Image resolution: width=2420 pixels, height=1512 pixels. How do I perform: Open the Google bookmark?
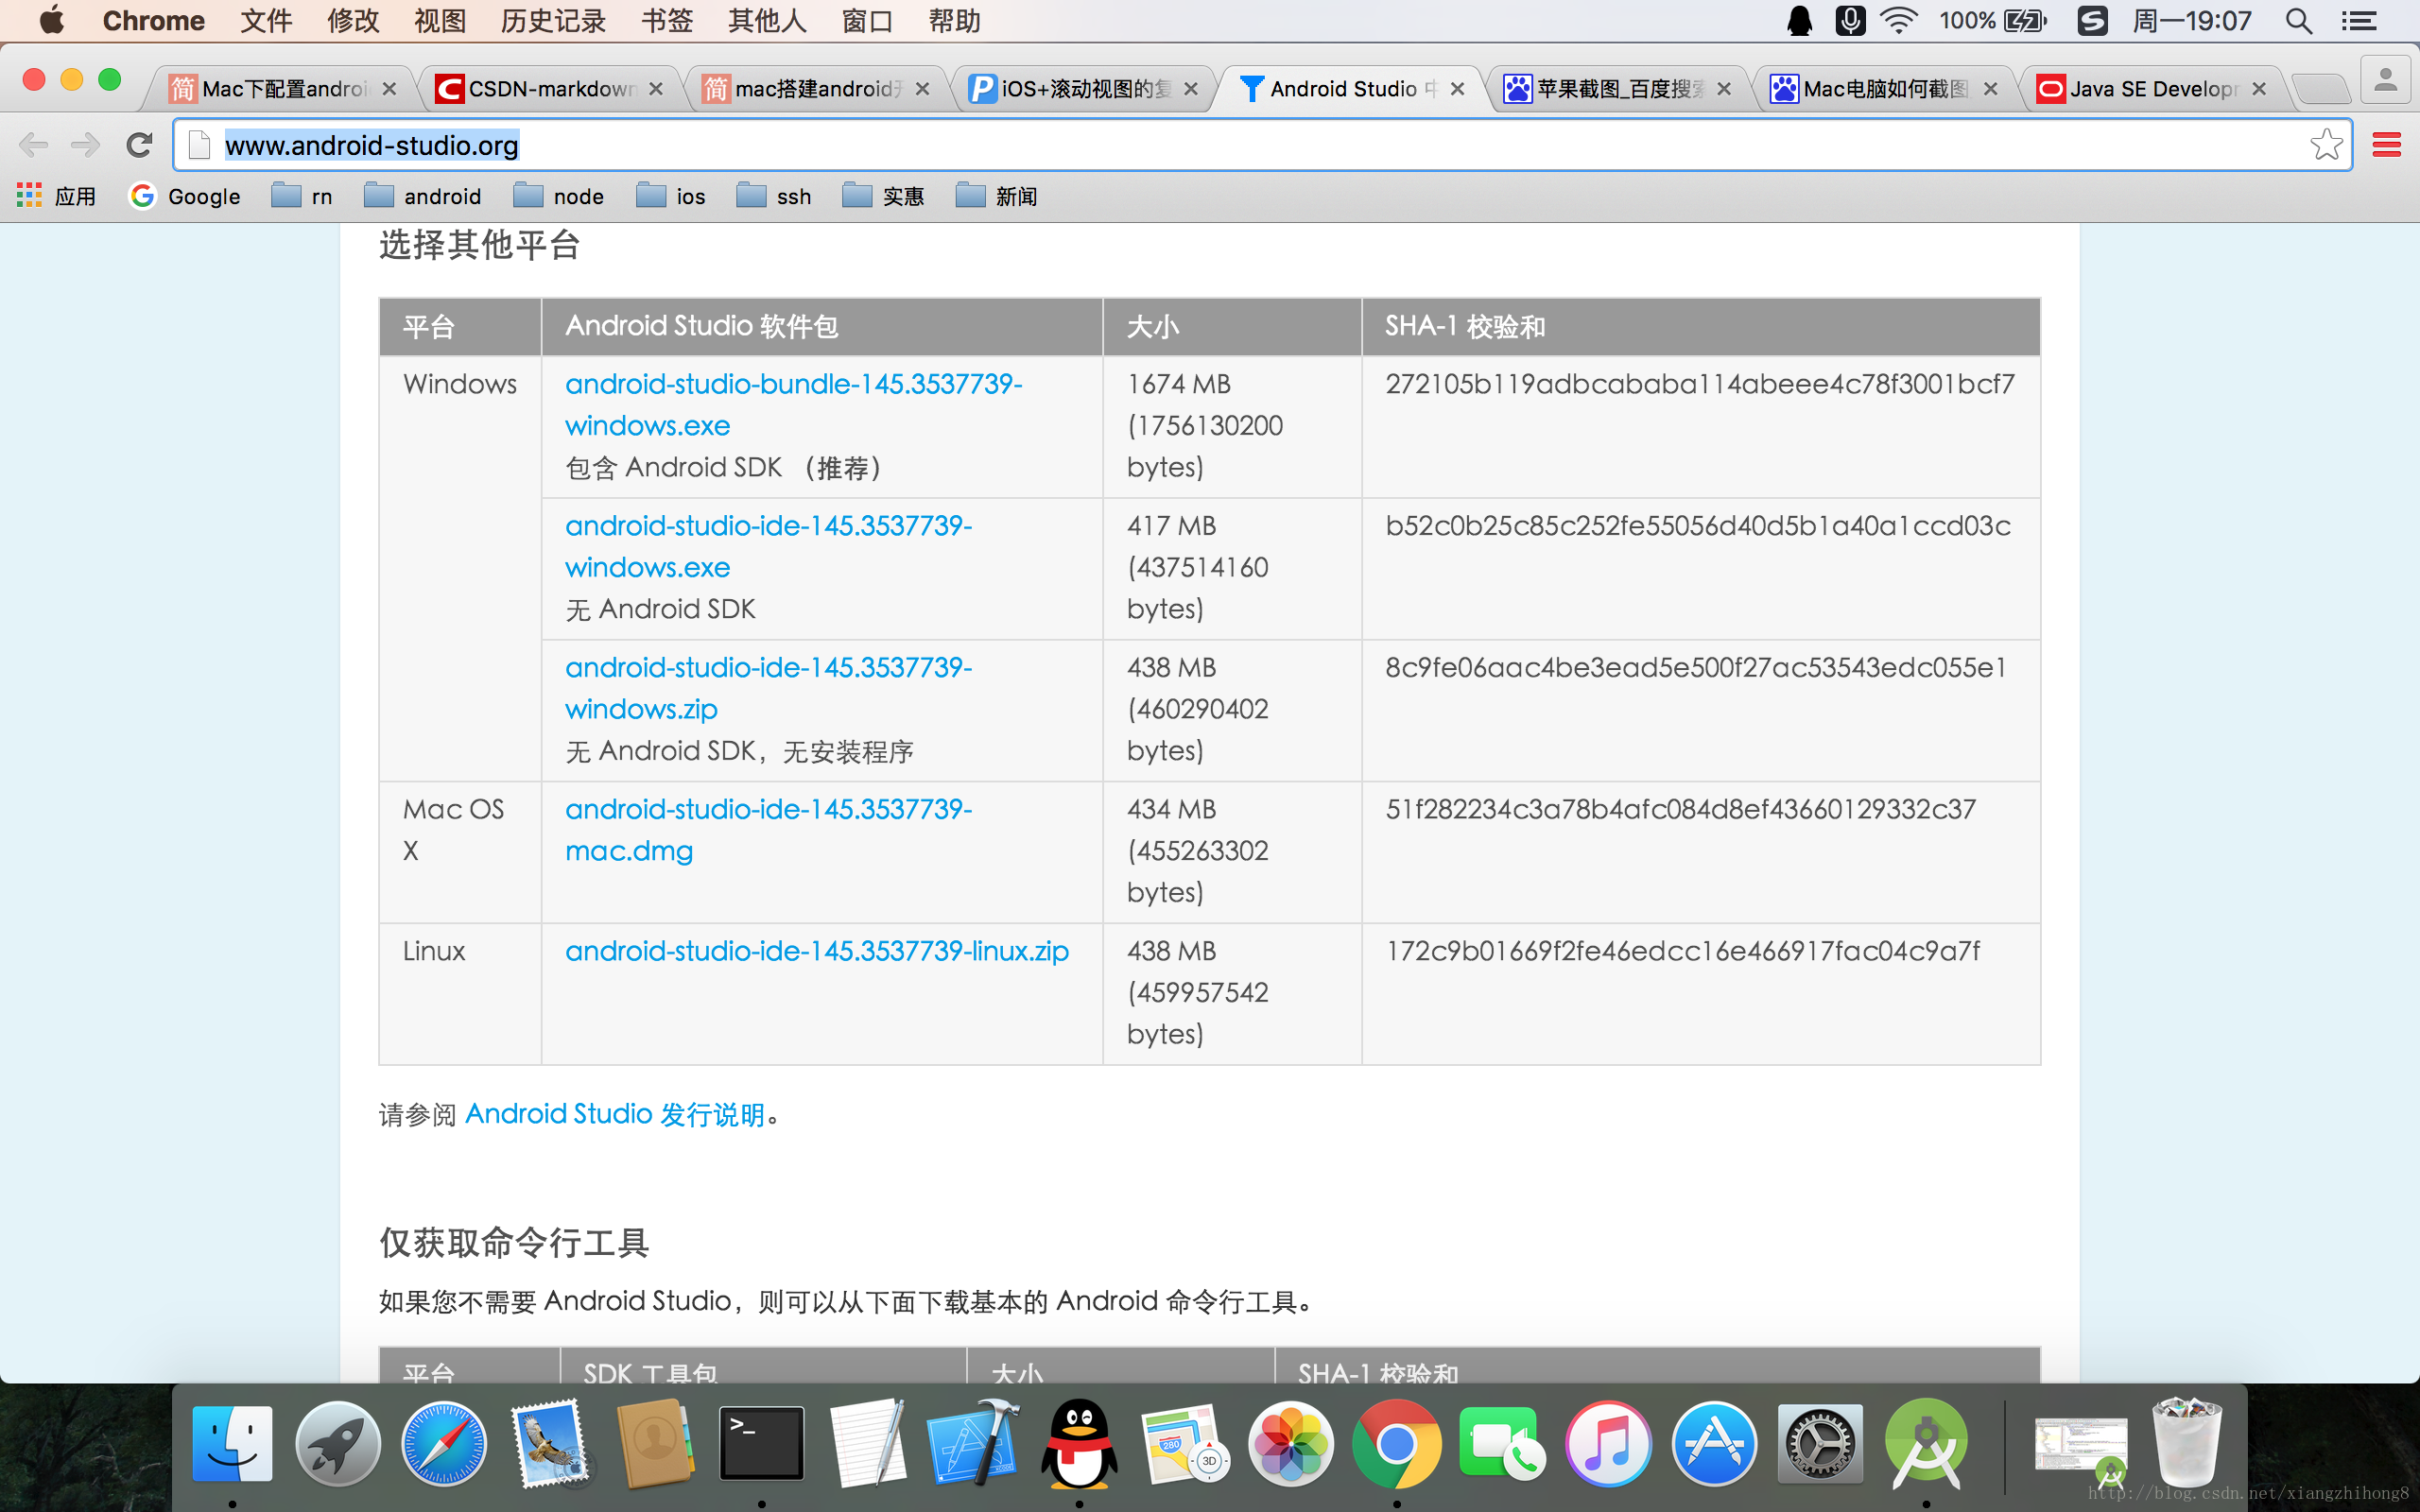pos(185,196)
